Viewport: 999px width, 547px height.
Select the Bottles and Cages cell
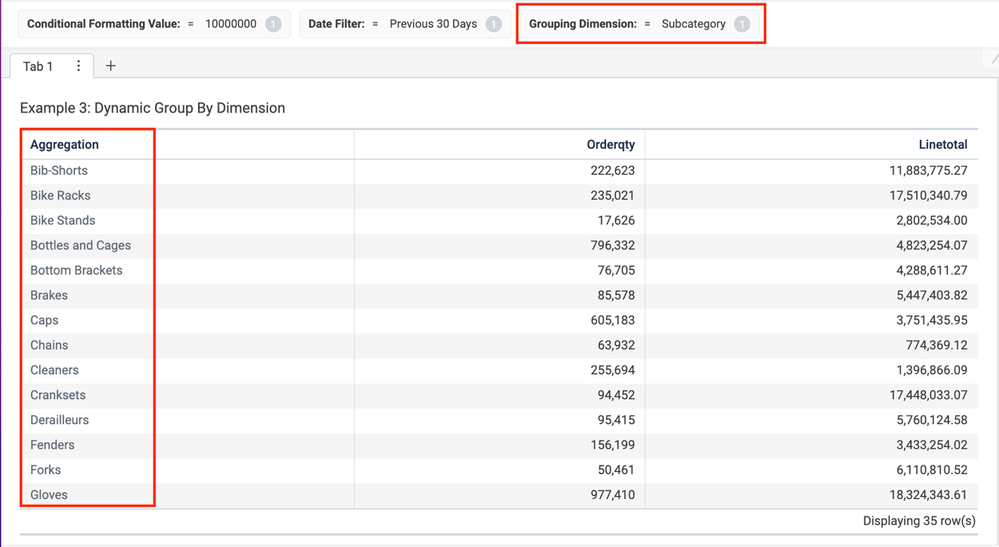(80, 246)
